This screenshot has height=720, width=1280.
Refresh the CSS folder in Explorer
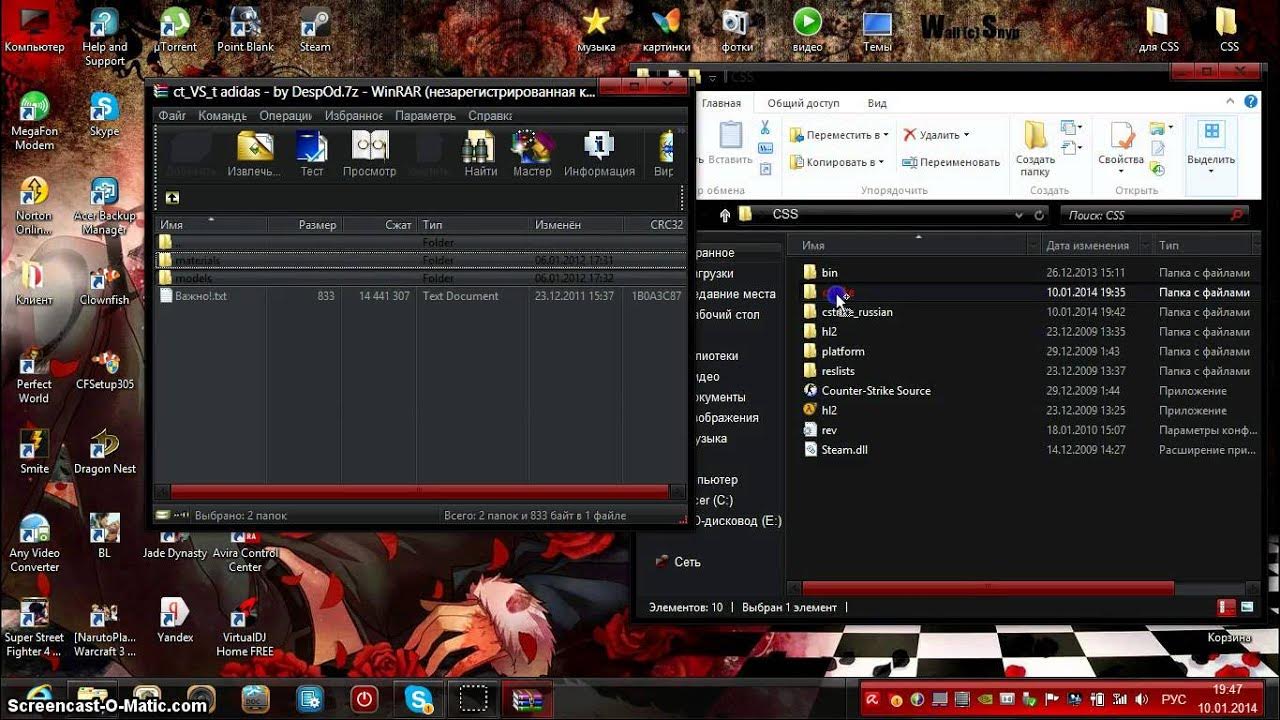pyautogui.click(x=1040, y=215)
